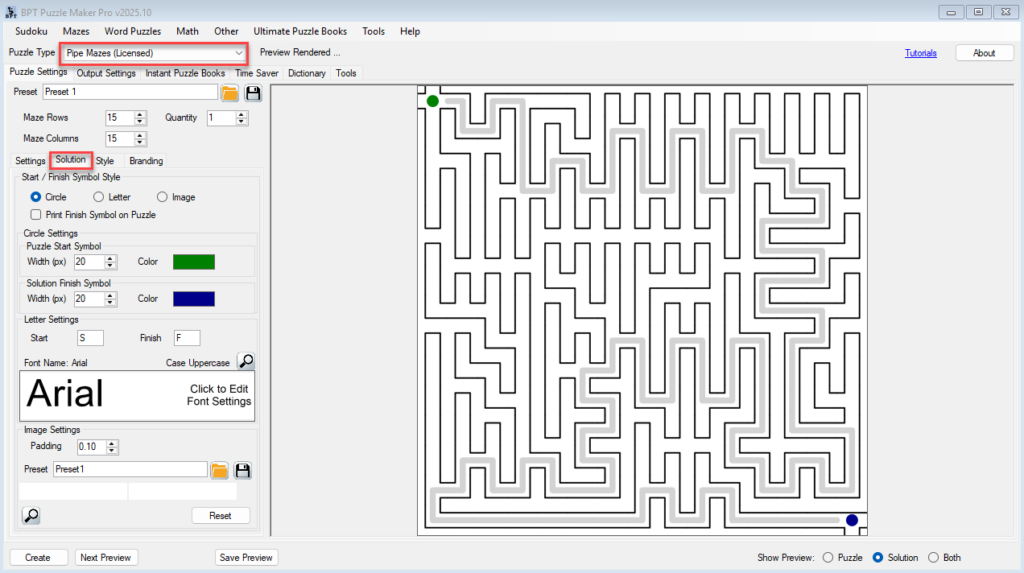Screen dimensions: 1024x573
Task: Click magnifier icon next to Case Uppercase
Action: [246, 361]
